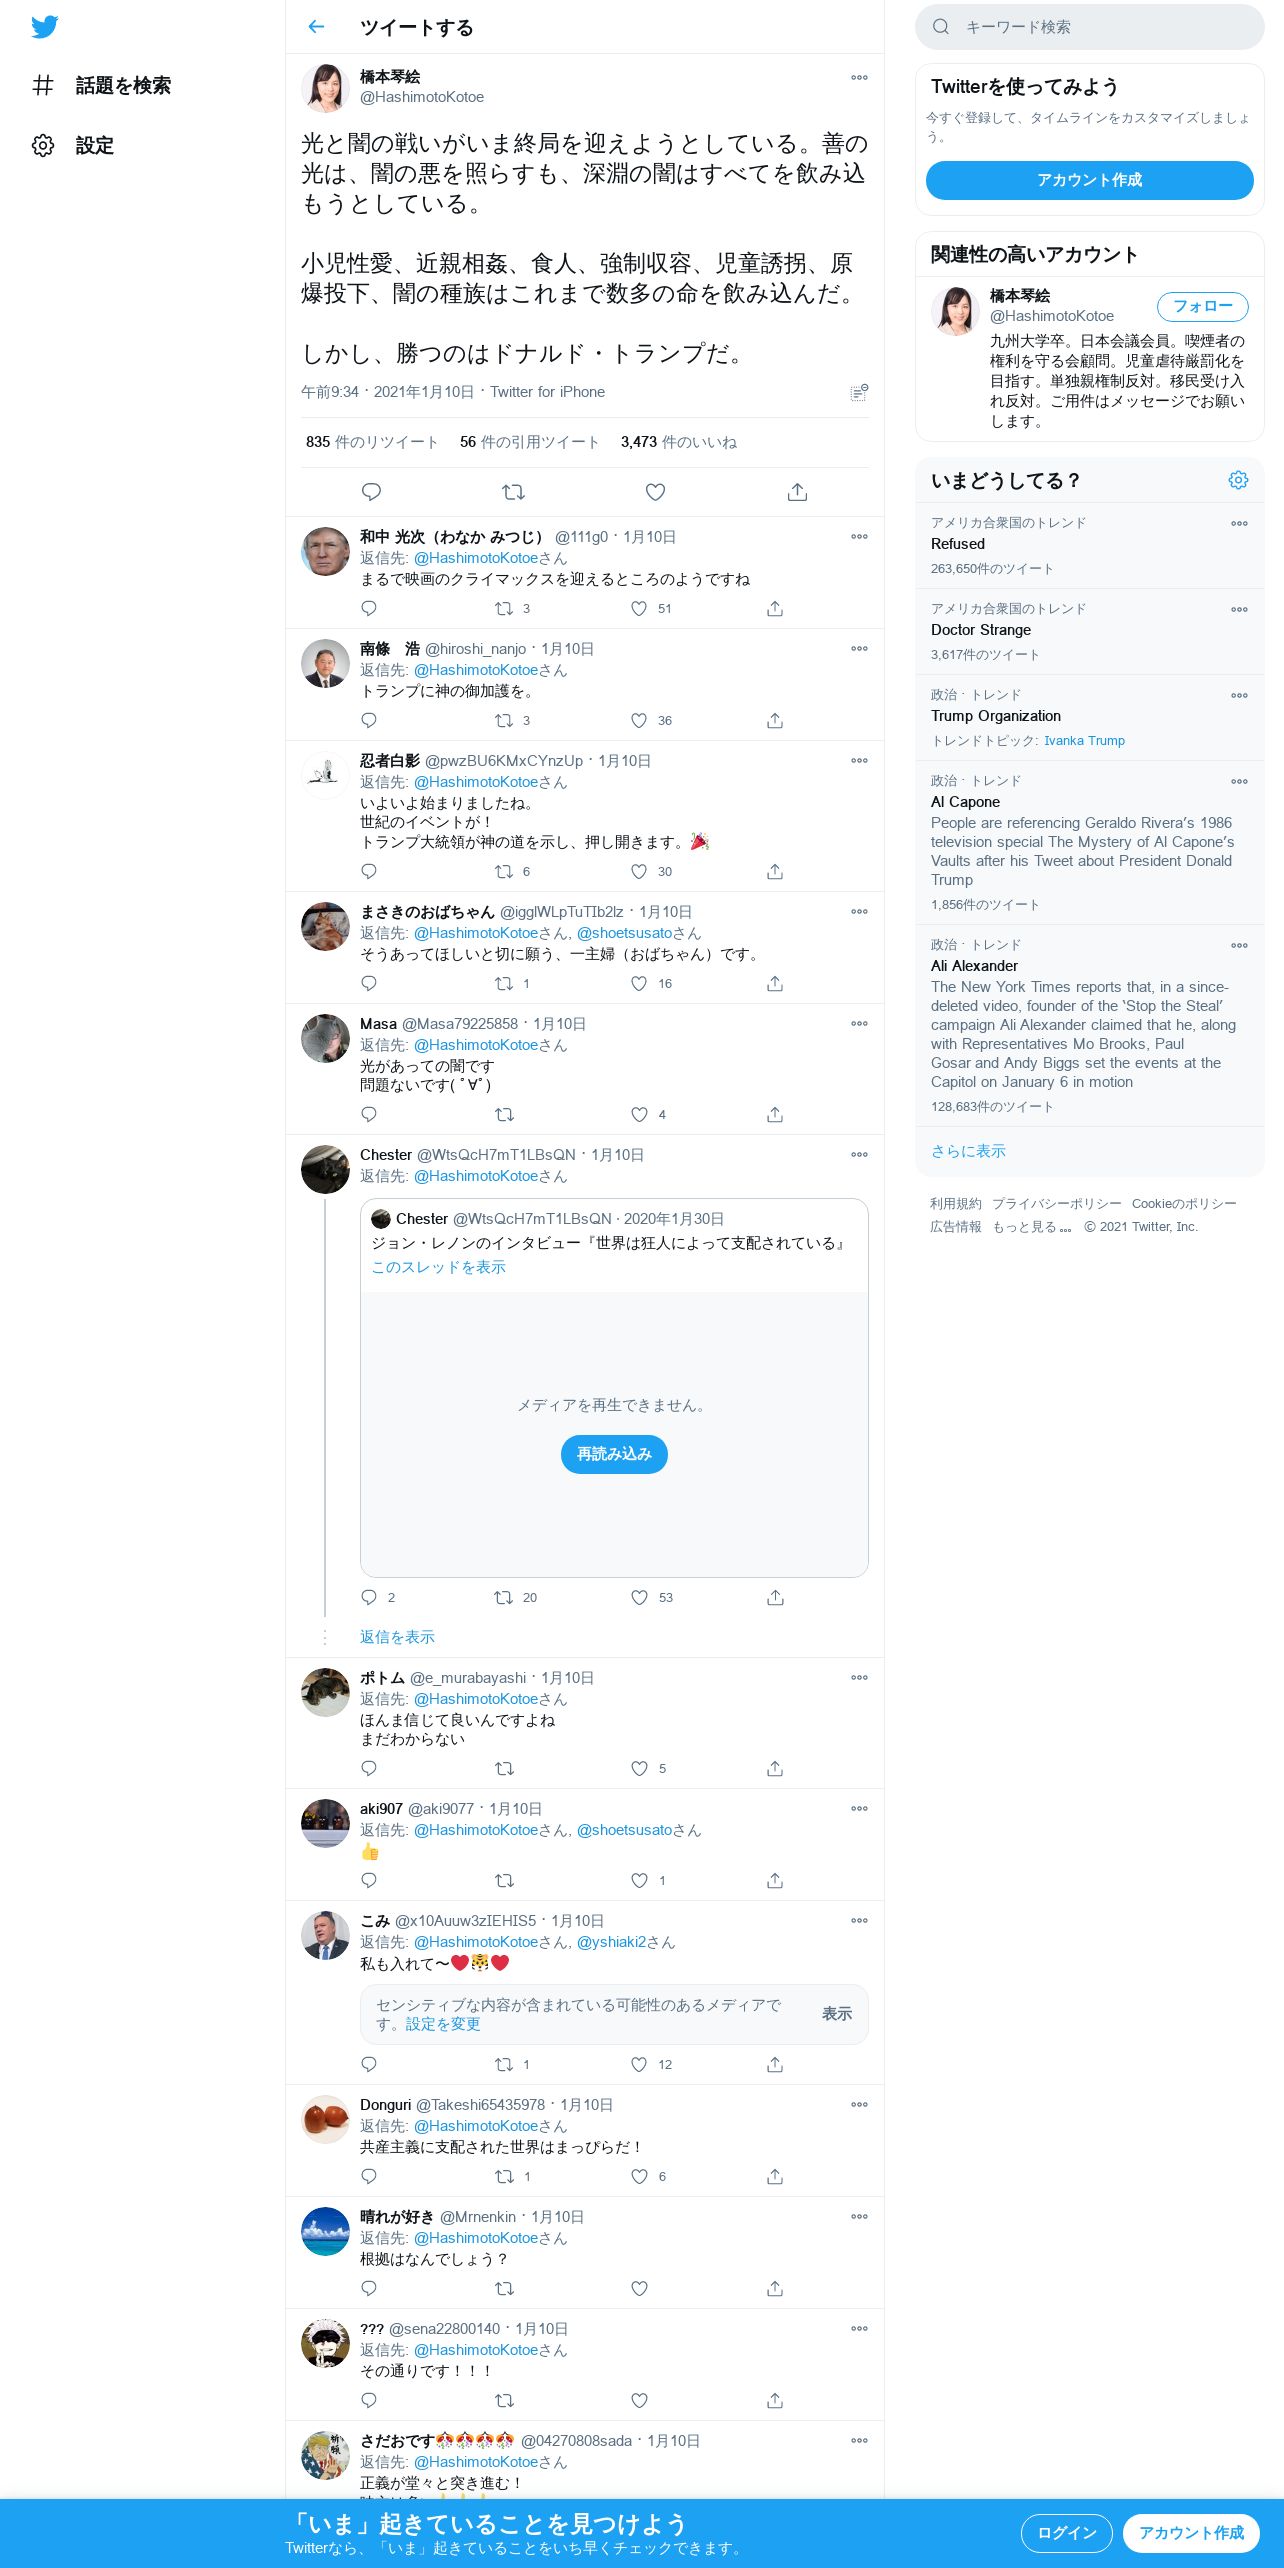
Task: Go back using the arrow icon
Action: (316, 27)
